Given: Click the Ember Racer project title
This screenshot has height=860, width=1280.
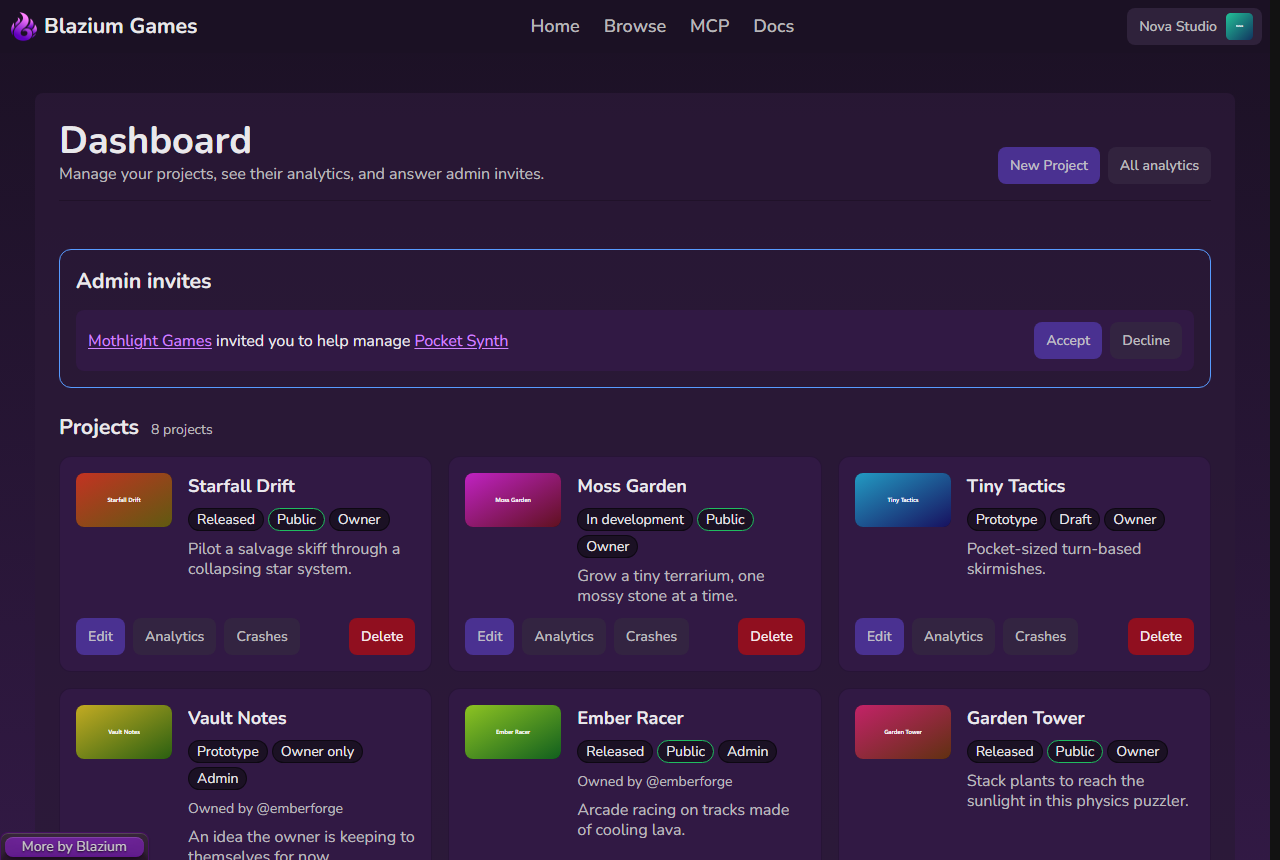Looking at the screenshot, I should click(631, 718).
